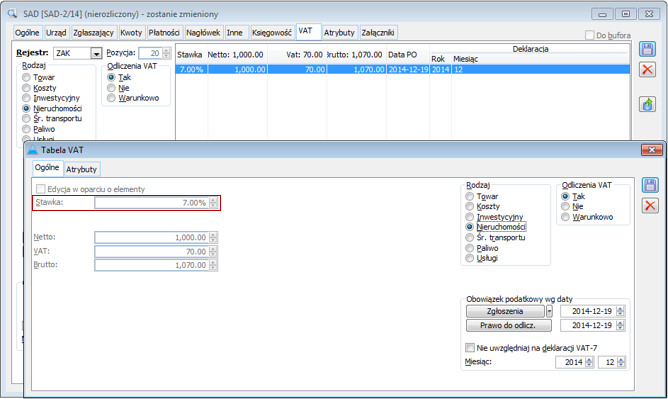Click the Zgłoszenia button
This screenshot has height=399, width=668.
tap(505, 311)
